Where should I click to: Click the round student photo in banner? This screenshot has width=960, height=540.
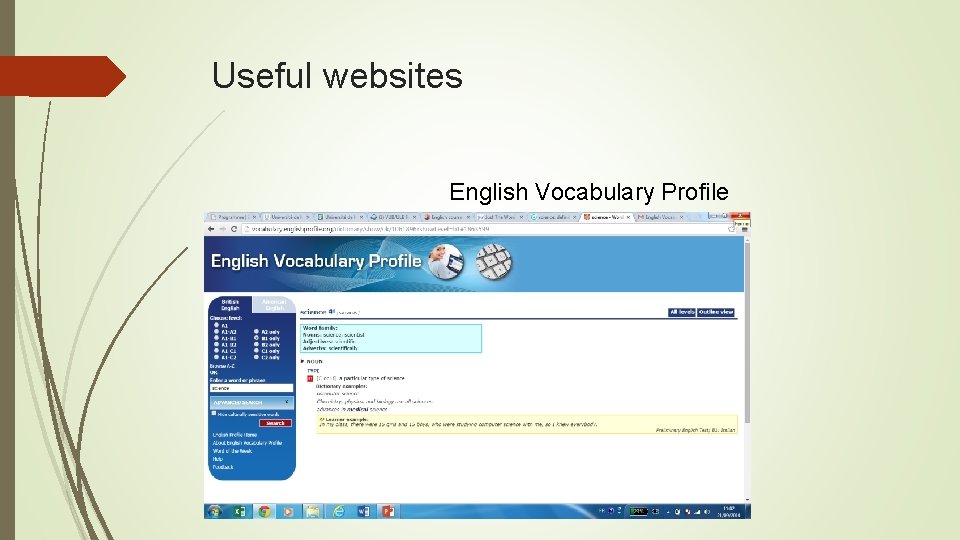pos(446,261)
